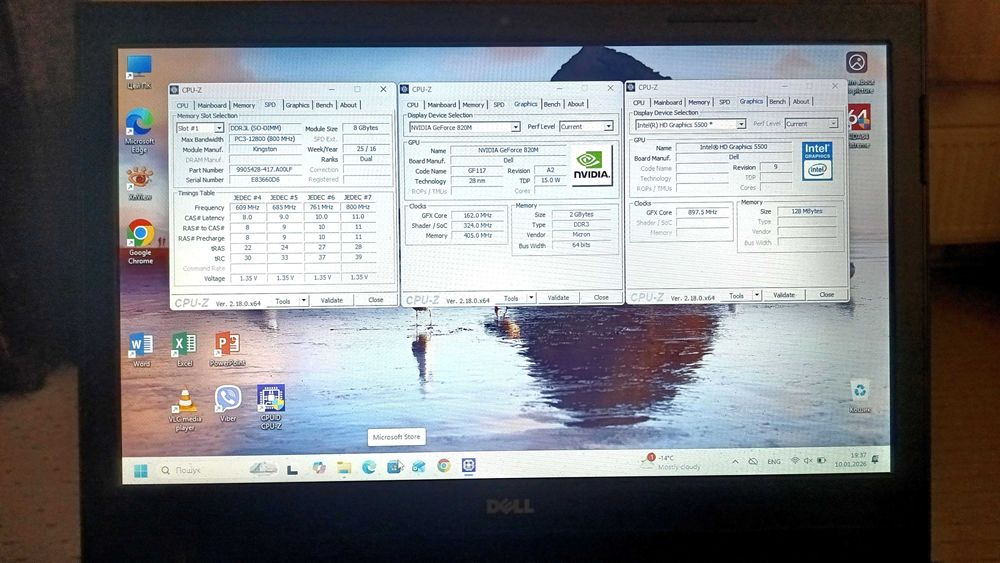Click the Part Number 9905428-417.A00LF
The width and height of the screenshot is (1000, 563).
point(265,169)
